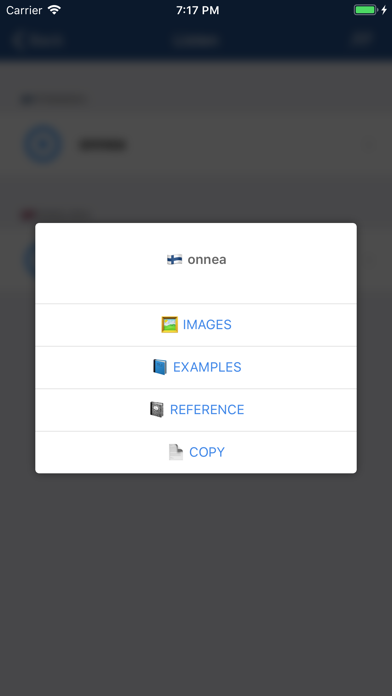Select the EXAMPLES option
The height and width of the screenshot is (696, 392).
(196, 368)
